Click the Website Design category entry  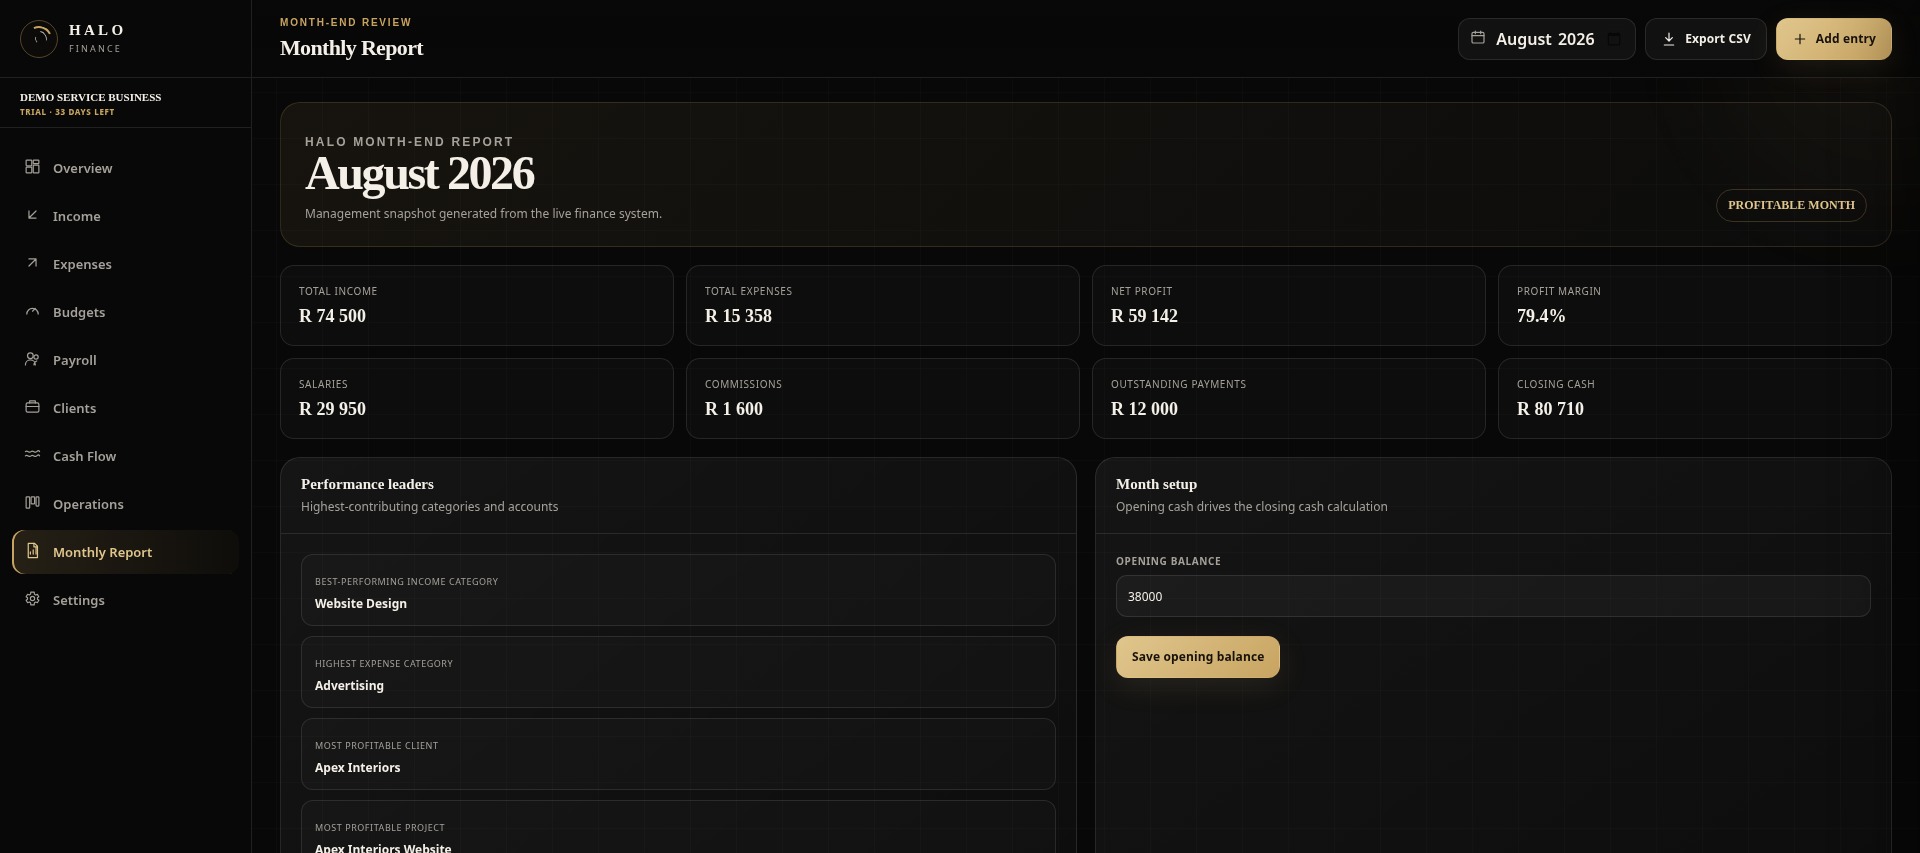pyautogui.click(x=678, y=590)
